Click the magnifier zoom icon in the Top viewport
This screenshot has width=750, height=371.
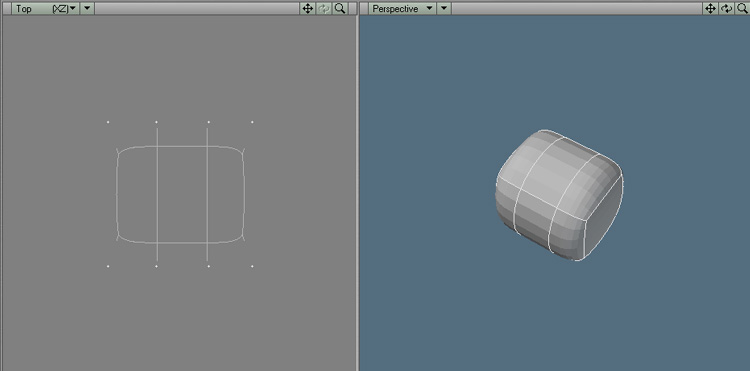click(x=340, y=9)
